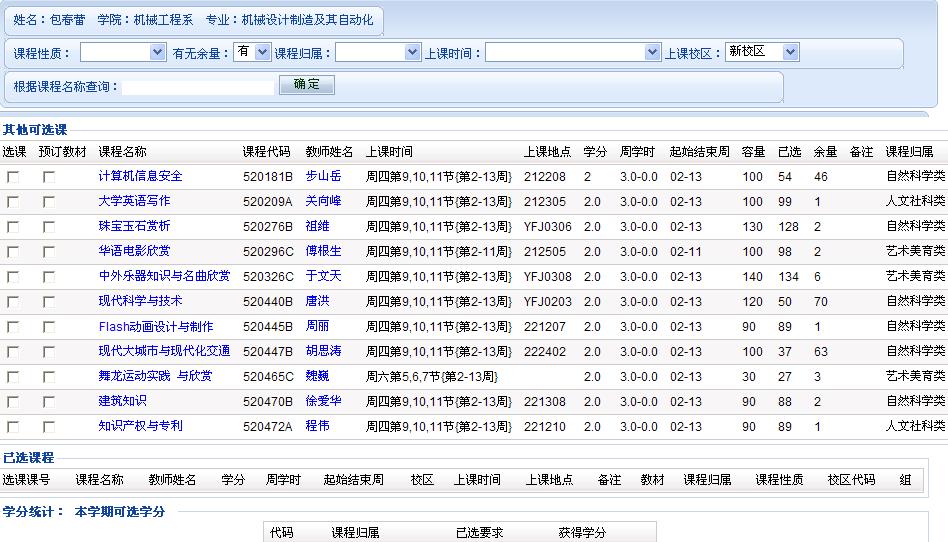The width and height of the screenshot is (948, 542).
Task: Select the 选课 checkbox for 华语电影欣赏
Action: click(13, 252)
